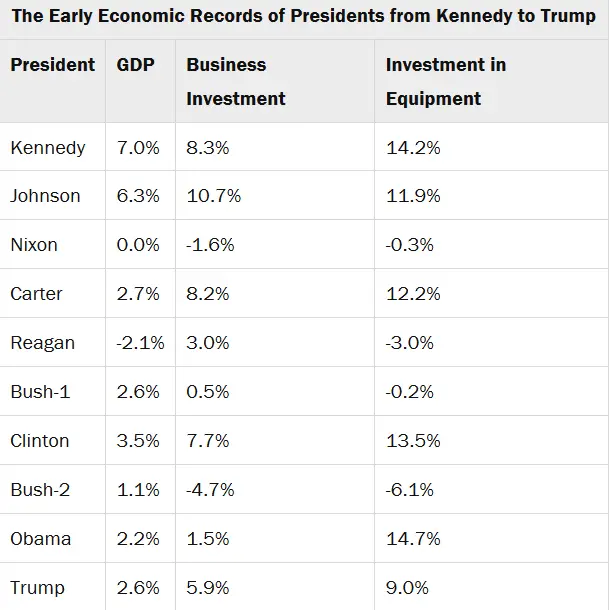Select the Bush-1 row name

[x=40, y=392]
